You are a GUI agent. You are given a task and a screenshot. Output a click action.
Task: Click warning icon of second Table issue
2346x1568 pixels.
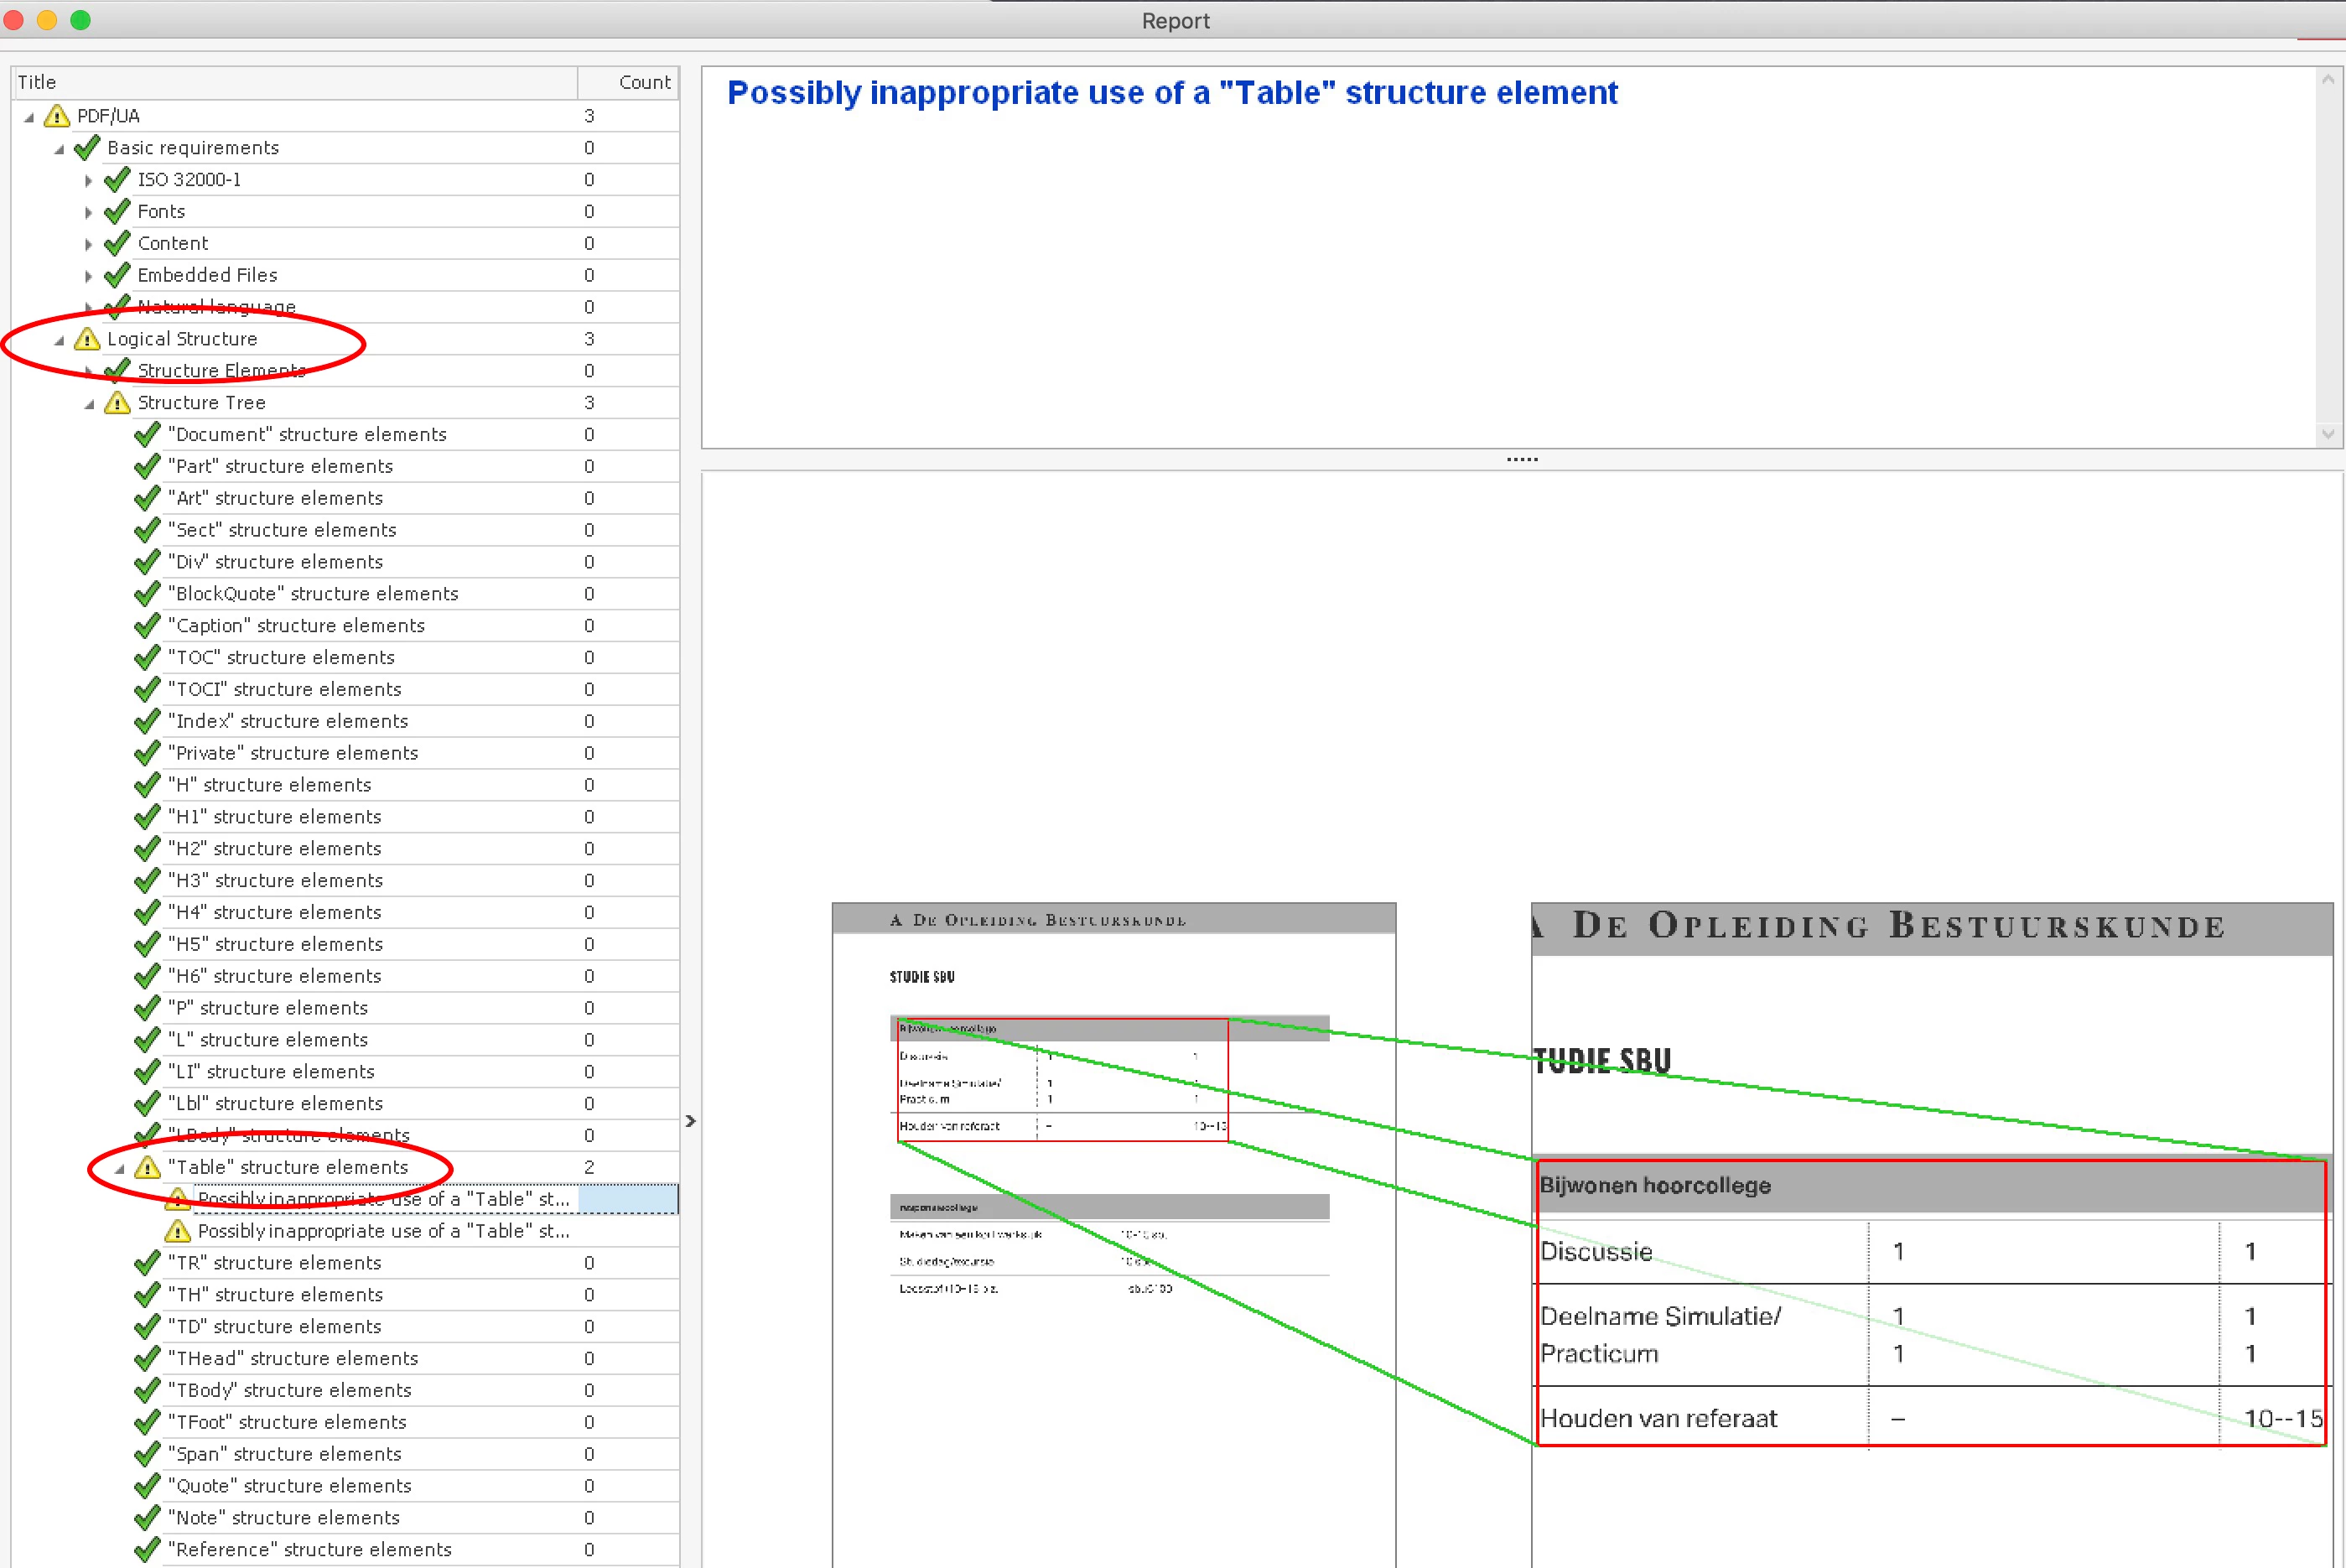pyautogui.click(x=177, y=1231)
